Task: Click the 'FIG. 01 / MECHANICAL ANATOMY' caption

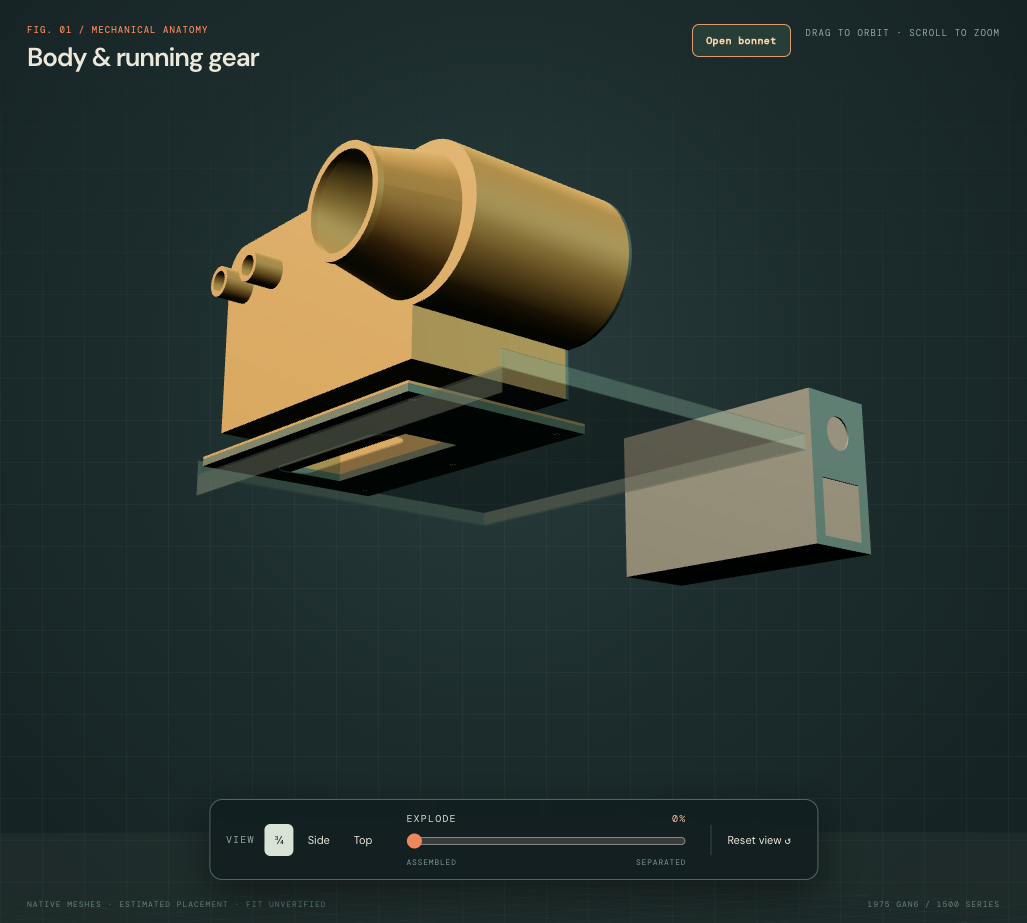Action: pyautogui.click(x=117, y=29)
